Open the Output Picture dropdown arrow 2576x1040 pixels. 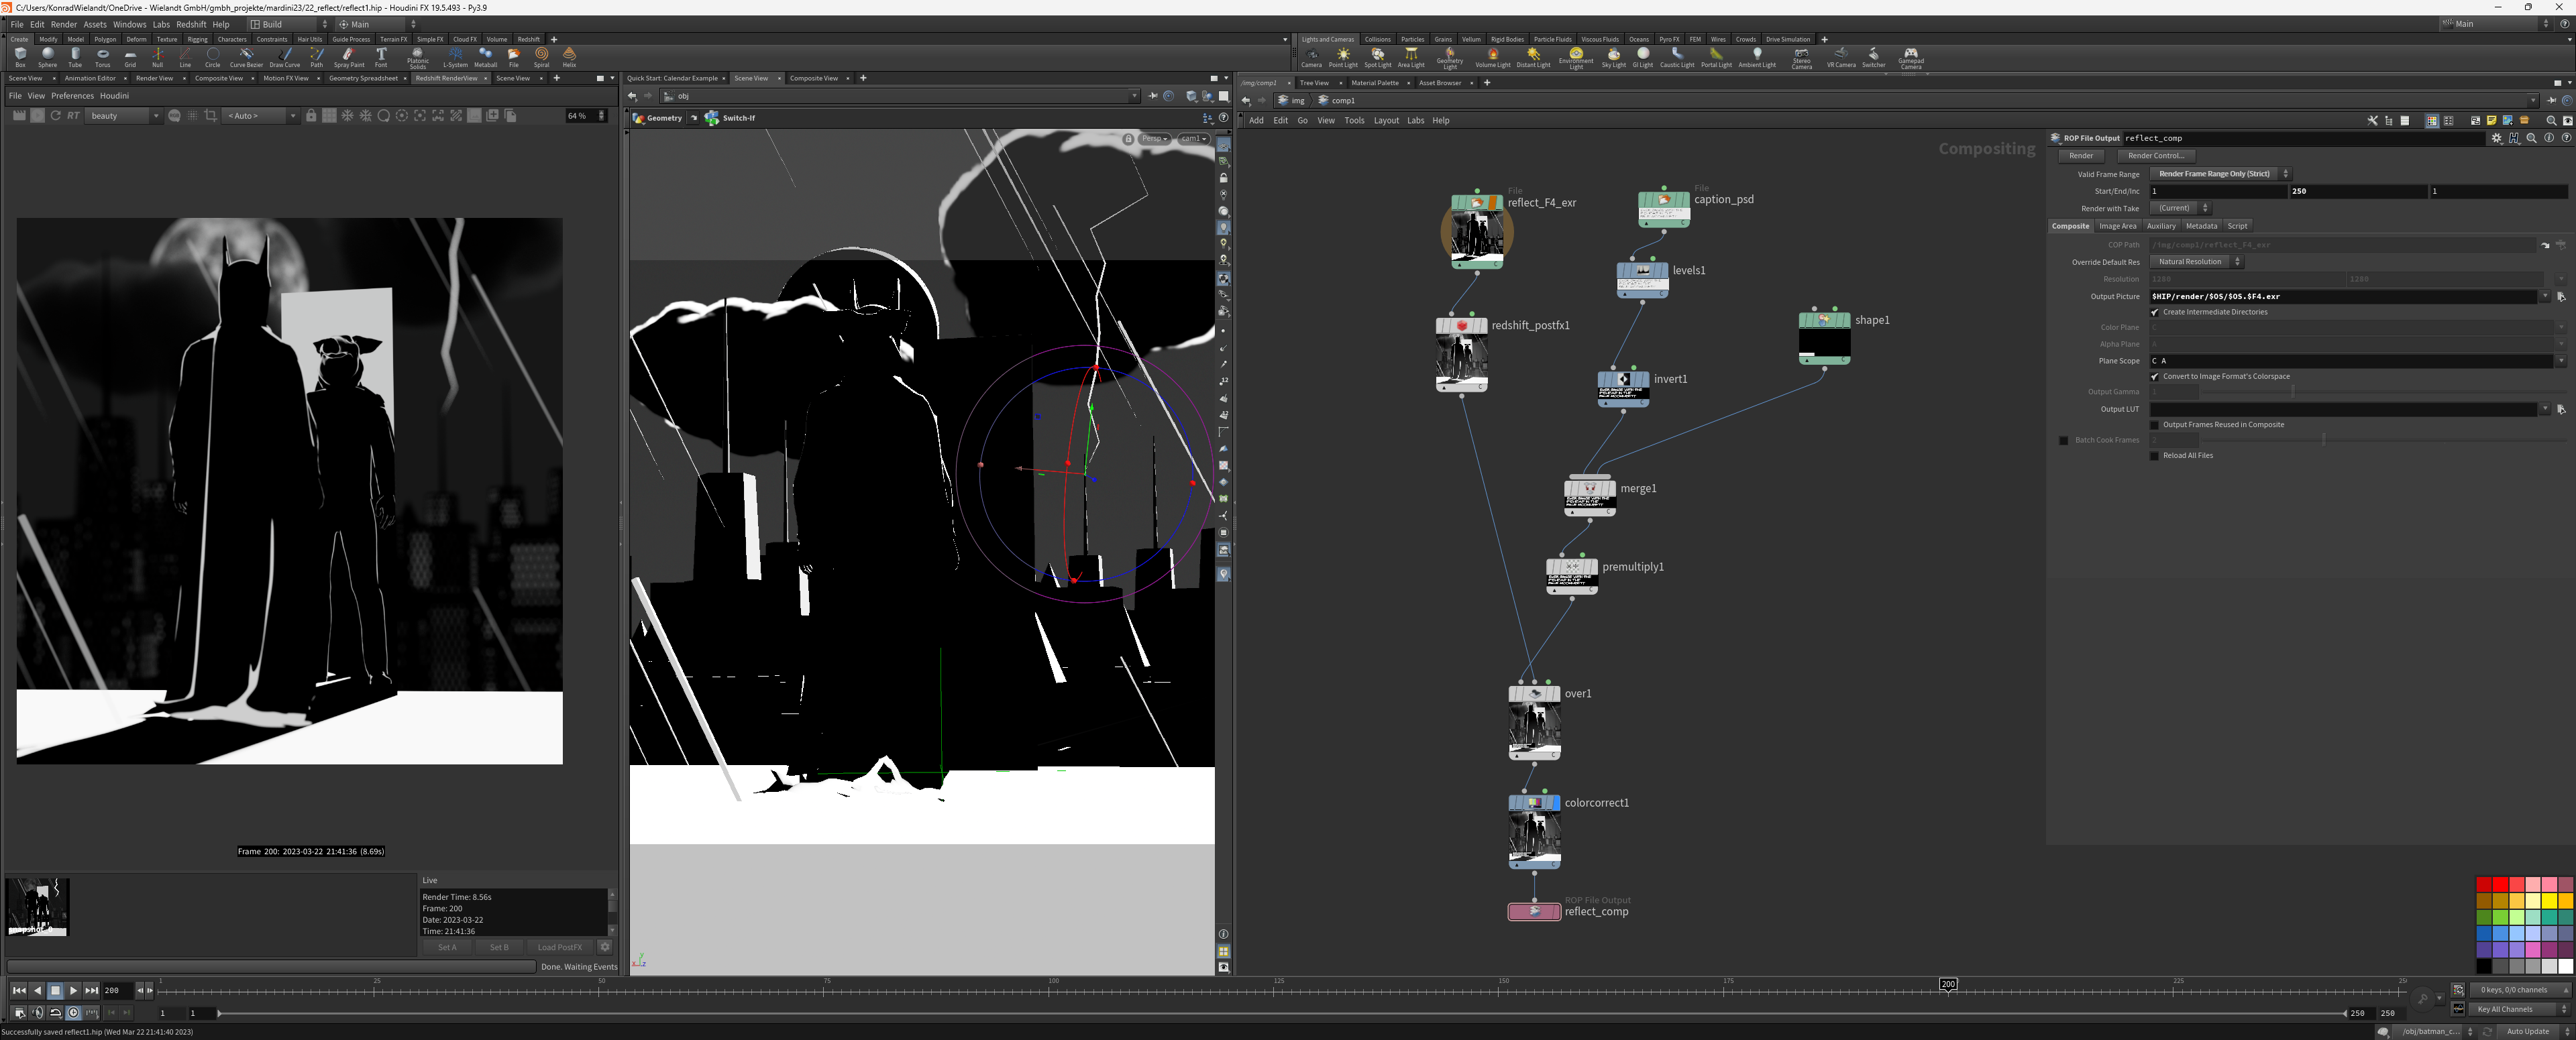coord(2545,297)
